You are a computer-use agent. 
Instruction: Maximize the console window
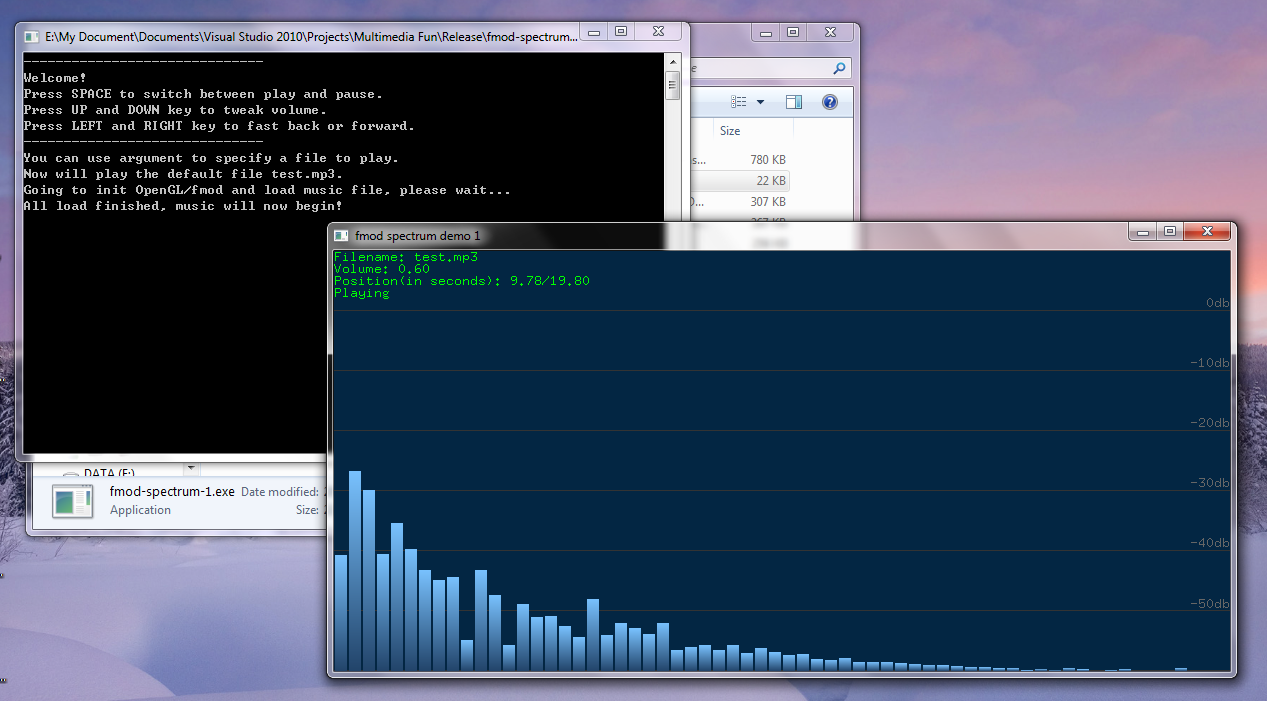click(x=621, y=32)
